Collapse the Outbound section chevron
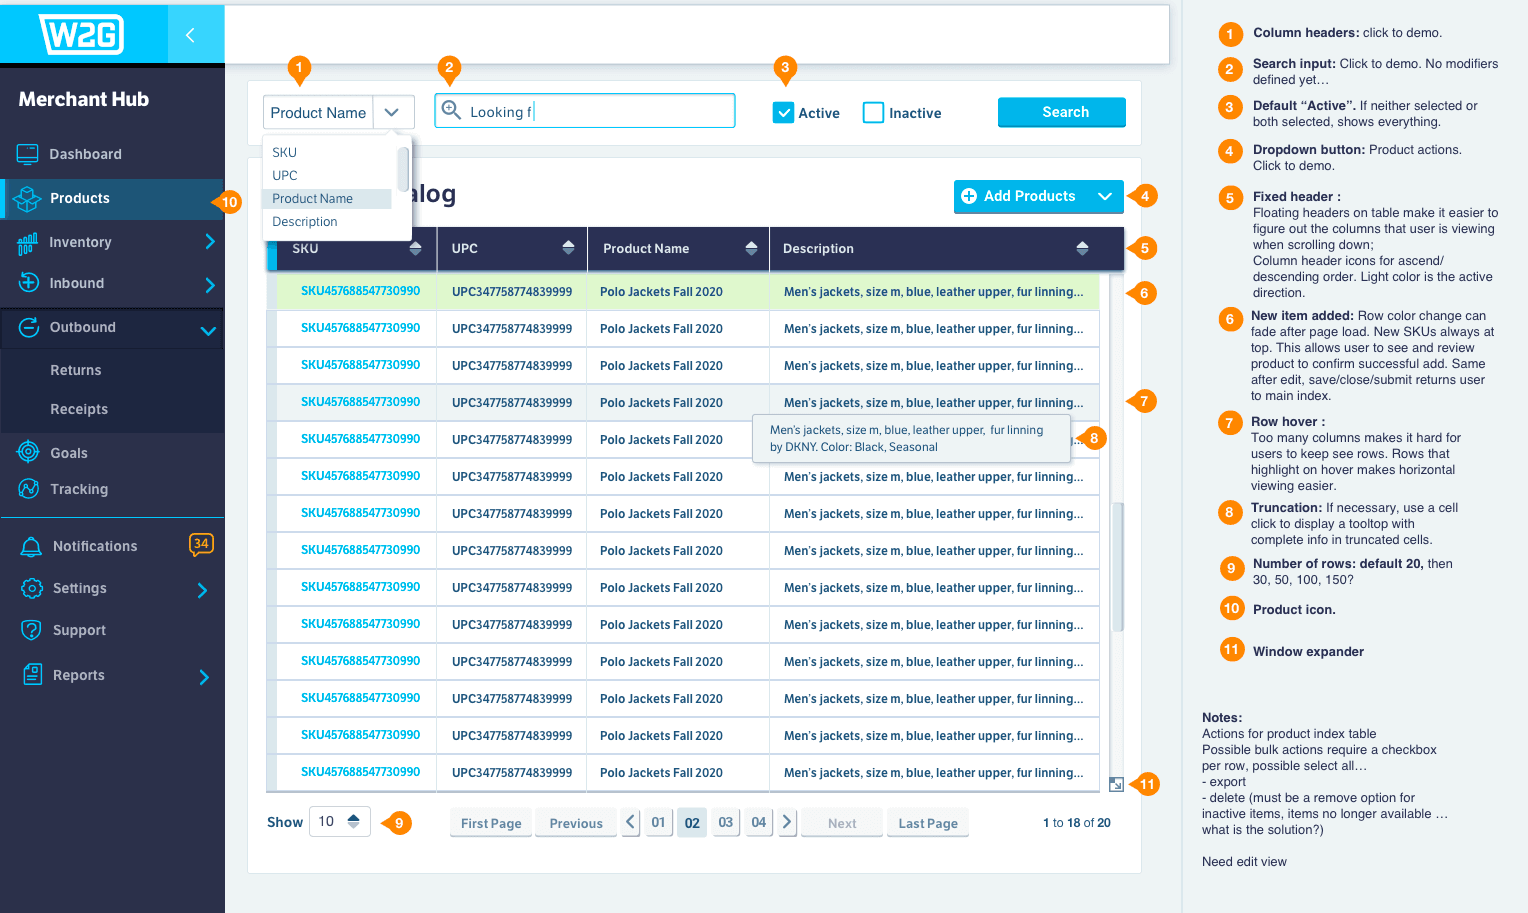Image resolution: width=1528 pixels, height=913 pixels. 208,330
